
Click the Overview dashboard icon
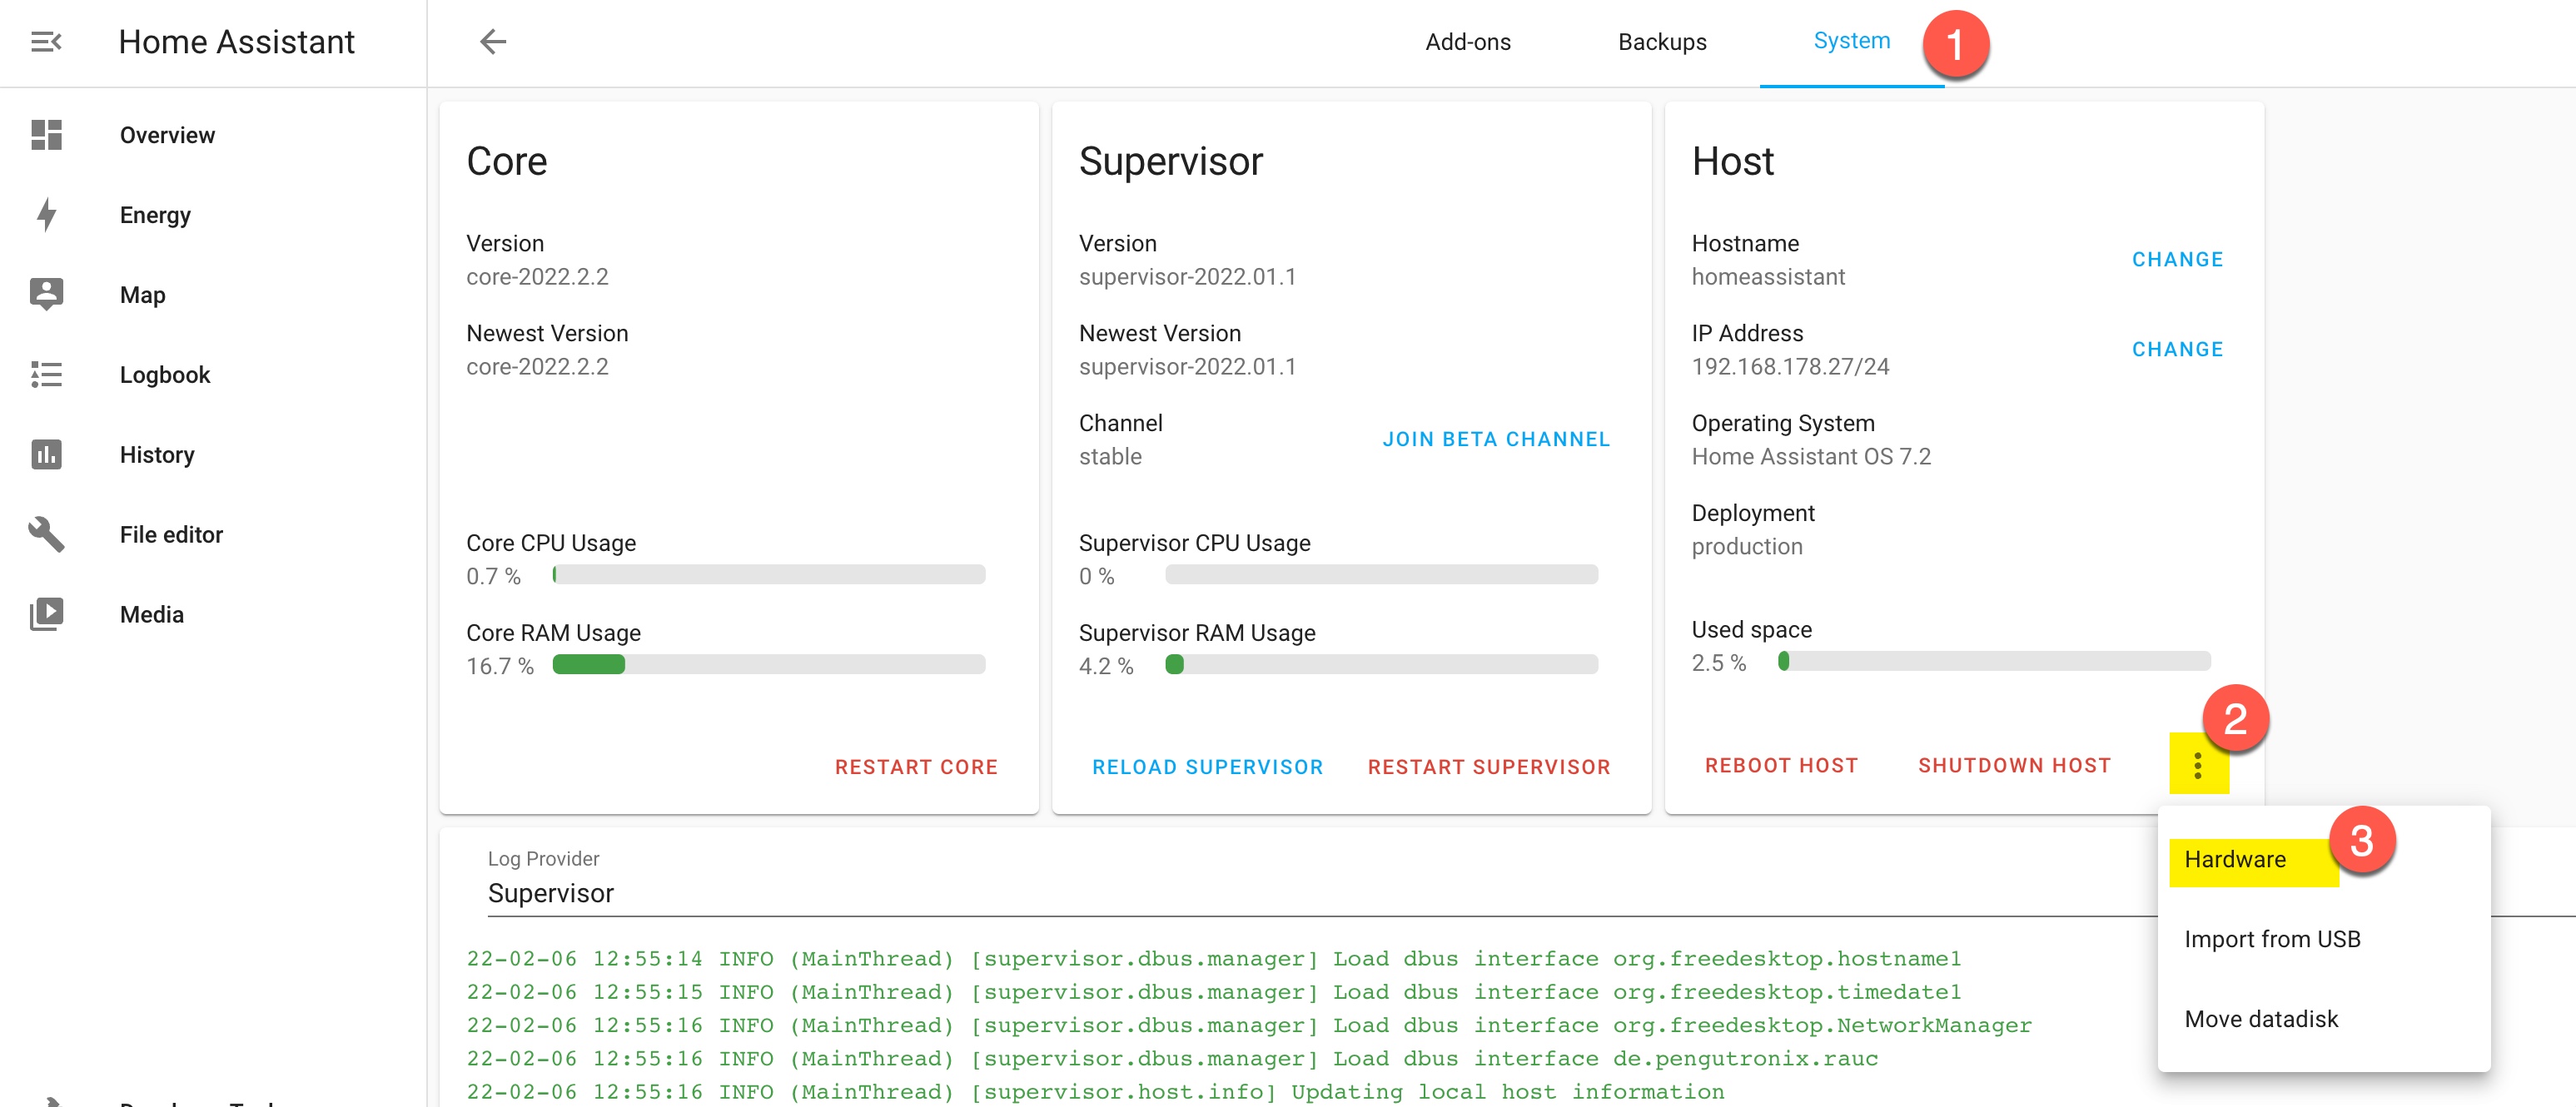click(x=46, y=135)
